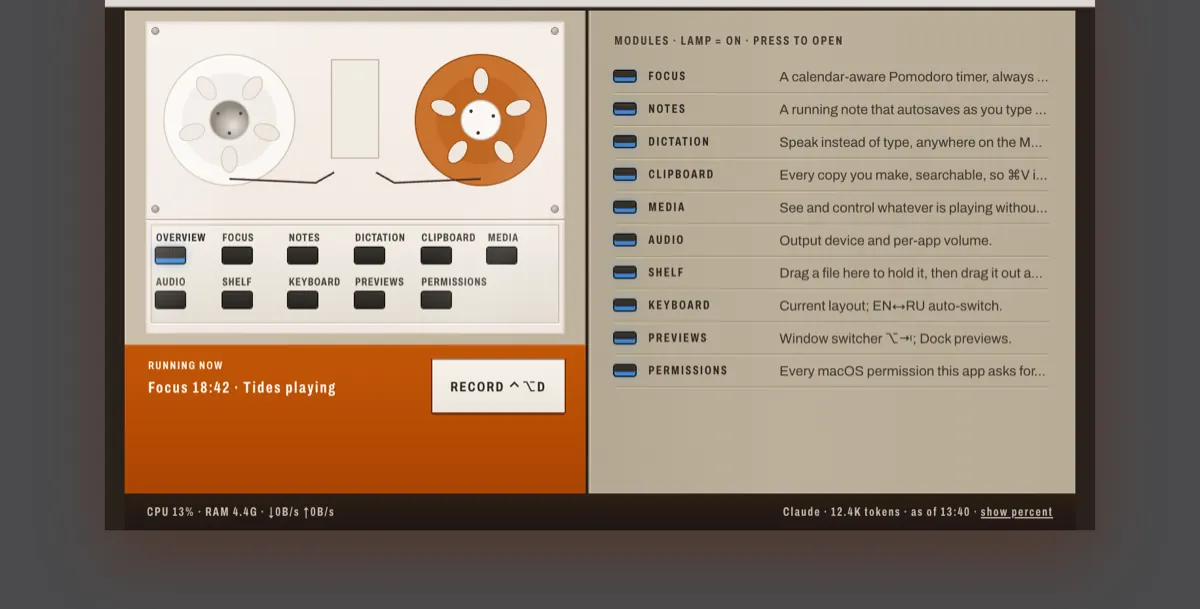This screenshot has height=609, width=1200.
Task: Toggle the DICTATION module lamp
Action: pyautogui.click(x=625, y=142)
